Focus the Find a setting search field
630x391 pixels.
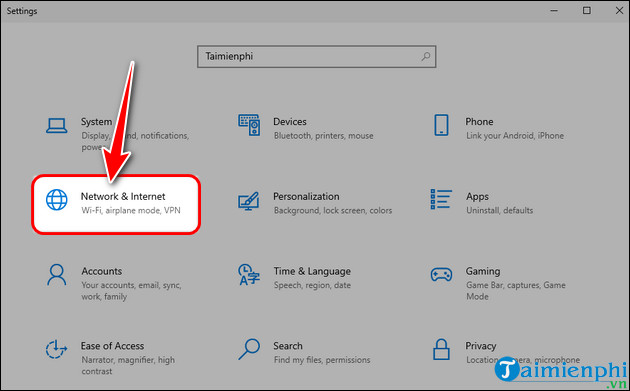(x=317, y=56)
